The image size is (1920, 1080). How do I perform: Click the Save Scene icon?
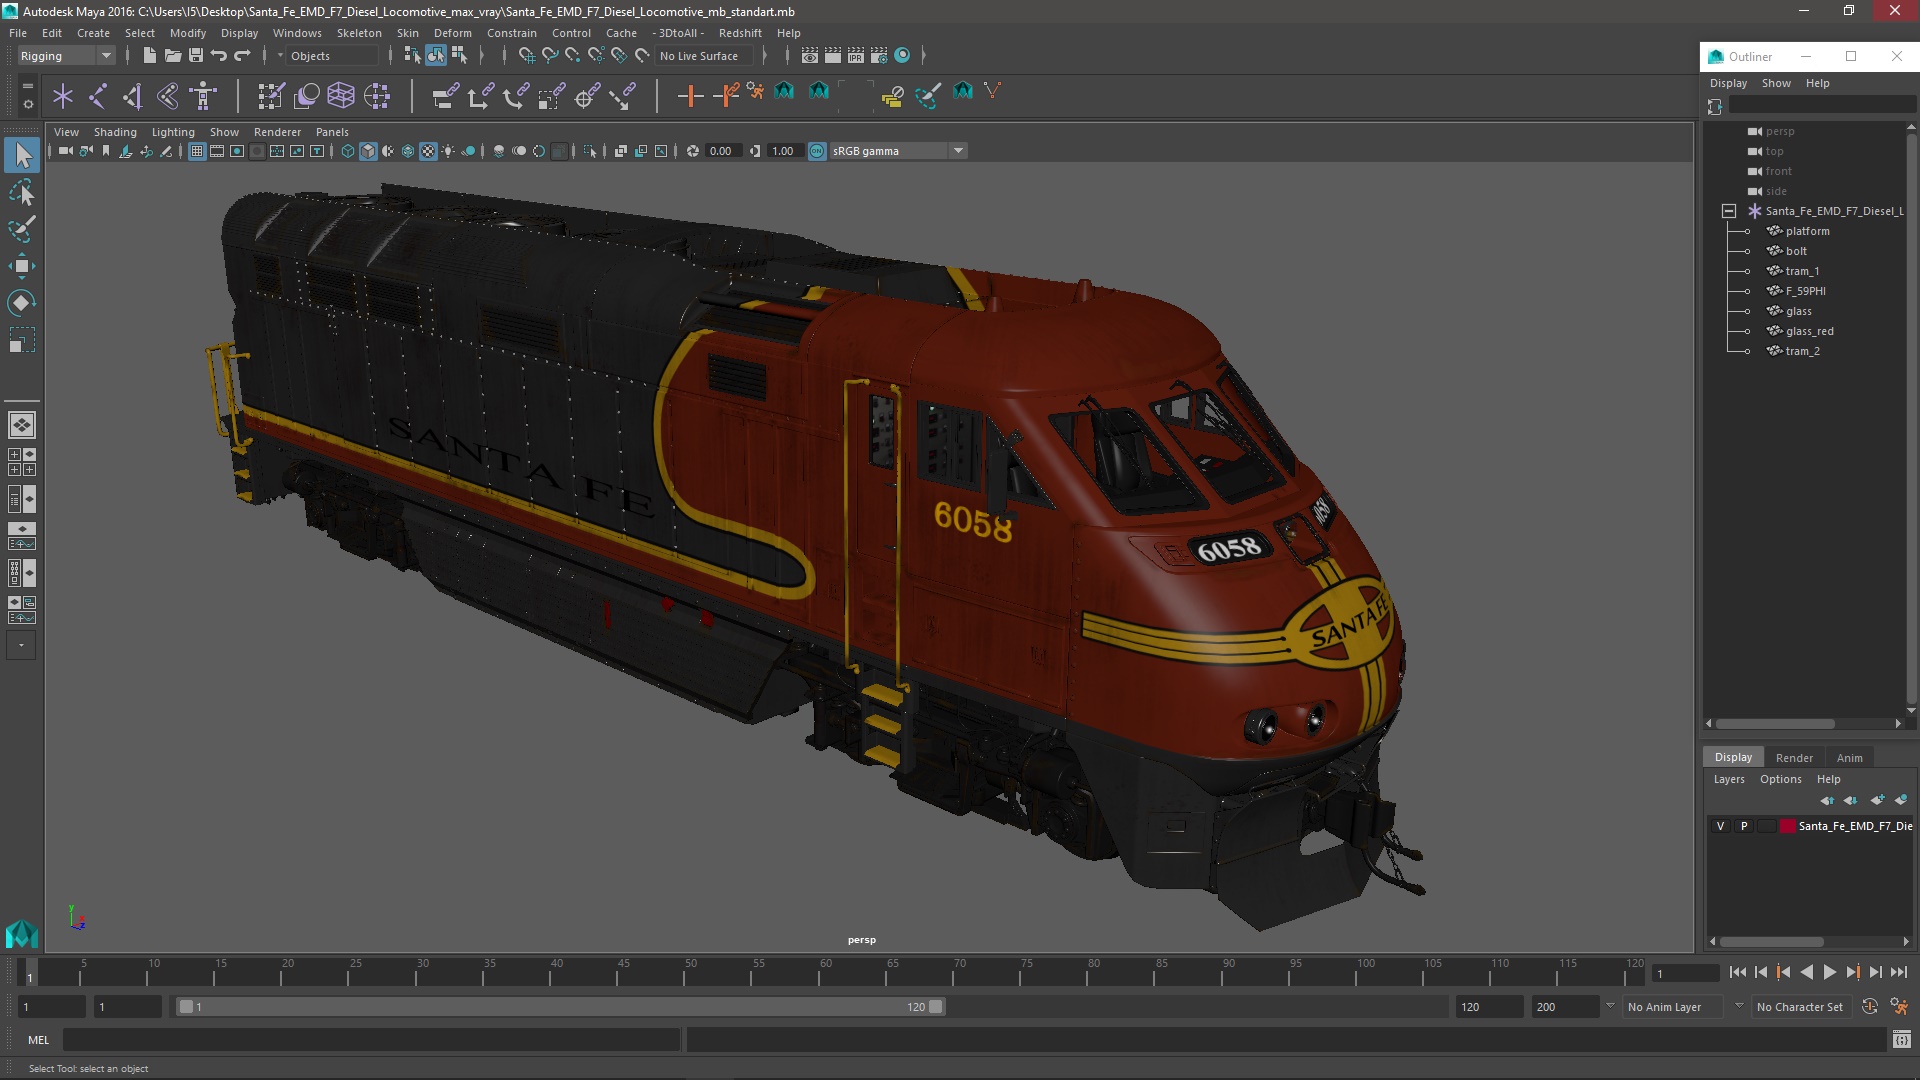pos(196,56)
